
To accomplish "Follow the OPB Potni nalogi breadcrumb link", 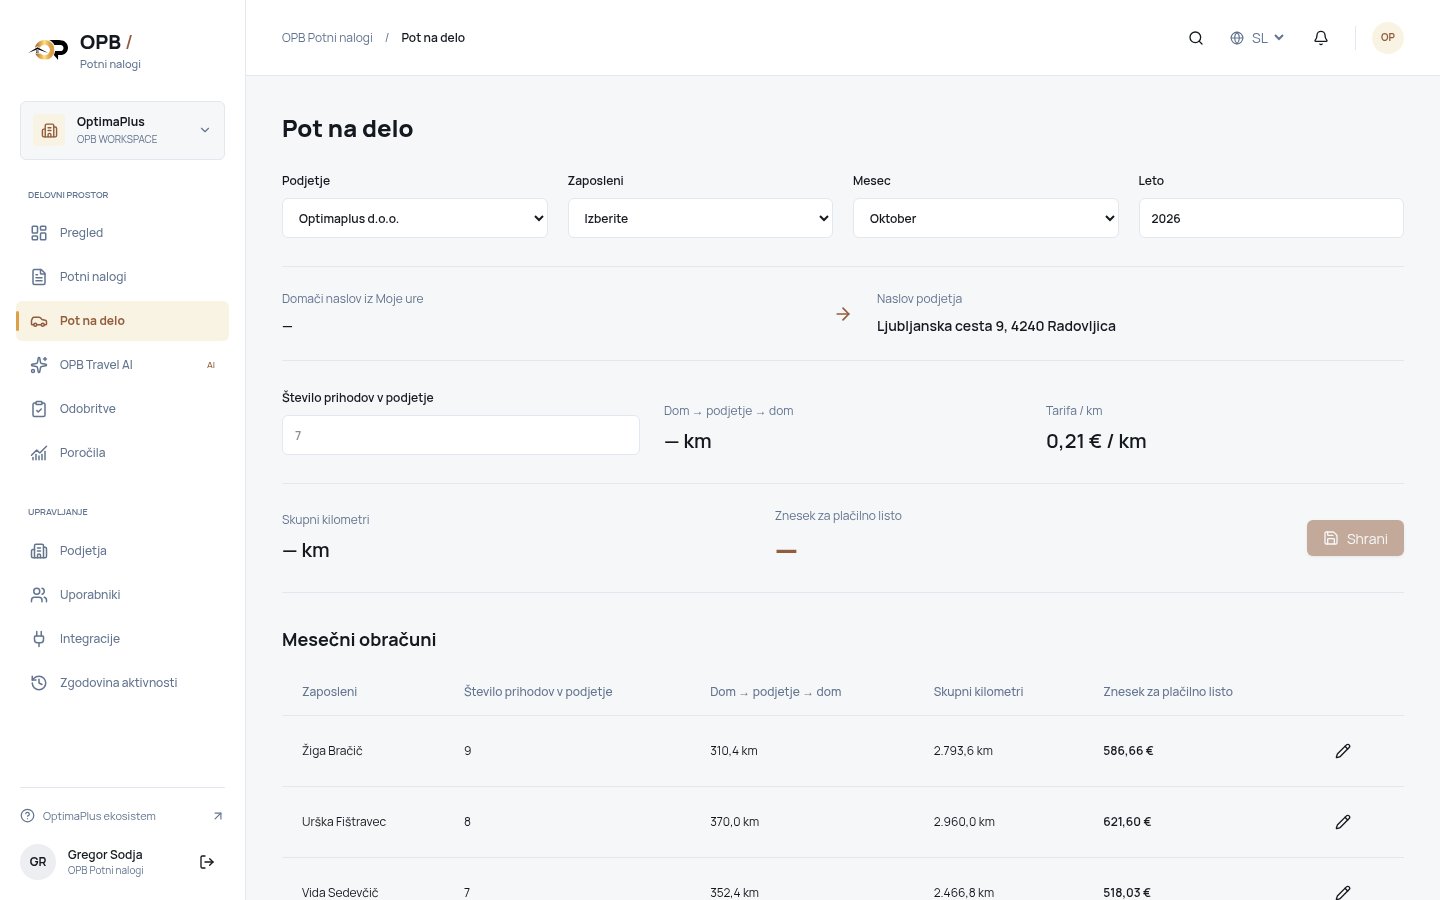I will click(327, 38).
